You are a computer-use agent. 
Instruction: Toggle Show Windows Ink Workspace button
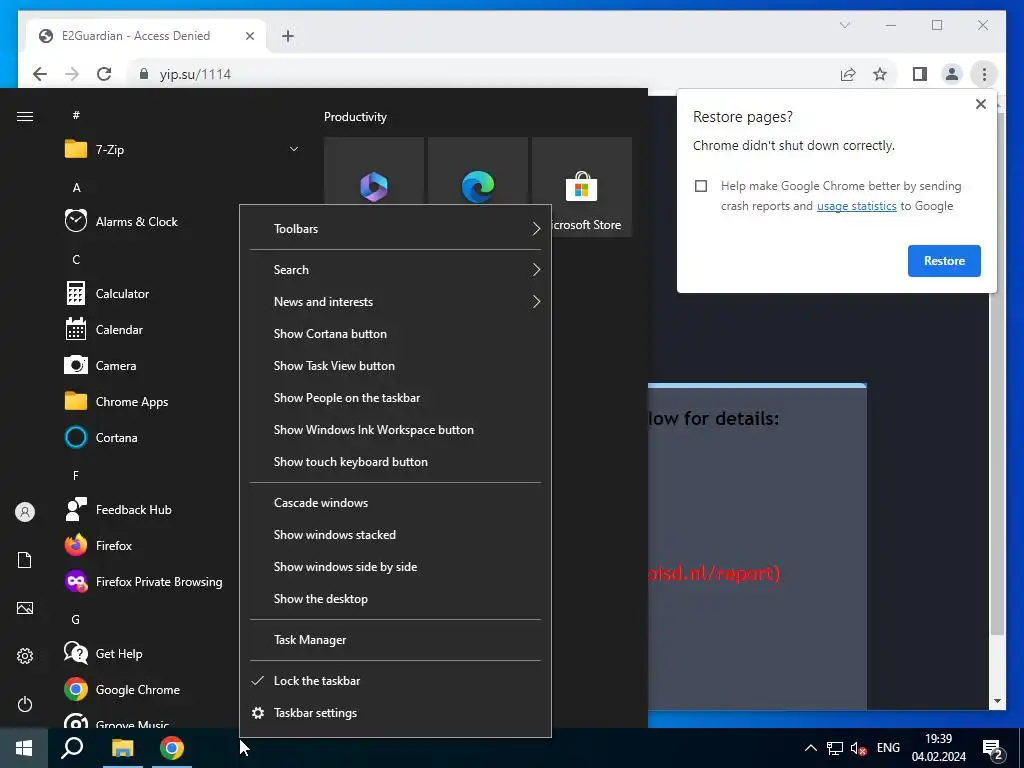click(395, 430)
